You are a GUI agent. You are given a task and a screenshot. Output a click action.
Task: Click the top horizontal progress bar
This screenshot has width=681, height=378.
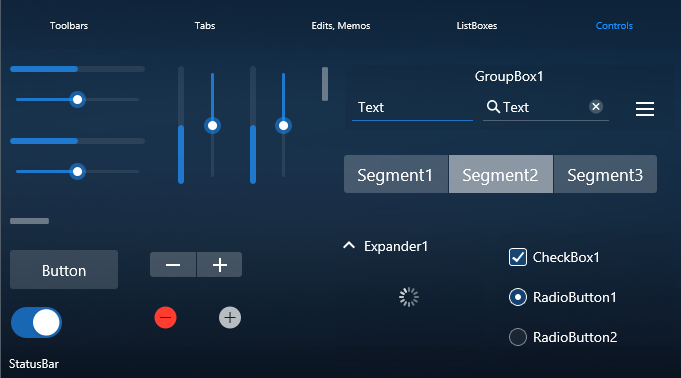(x=77, y=69)
